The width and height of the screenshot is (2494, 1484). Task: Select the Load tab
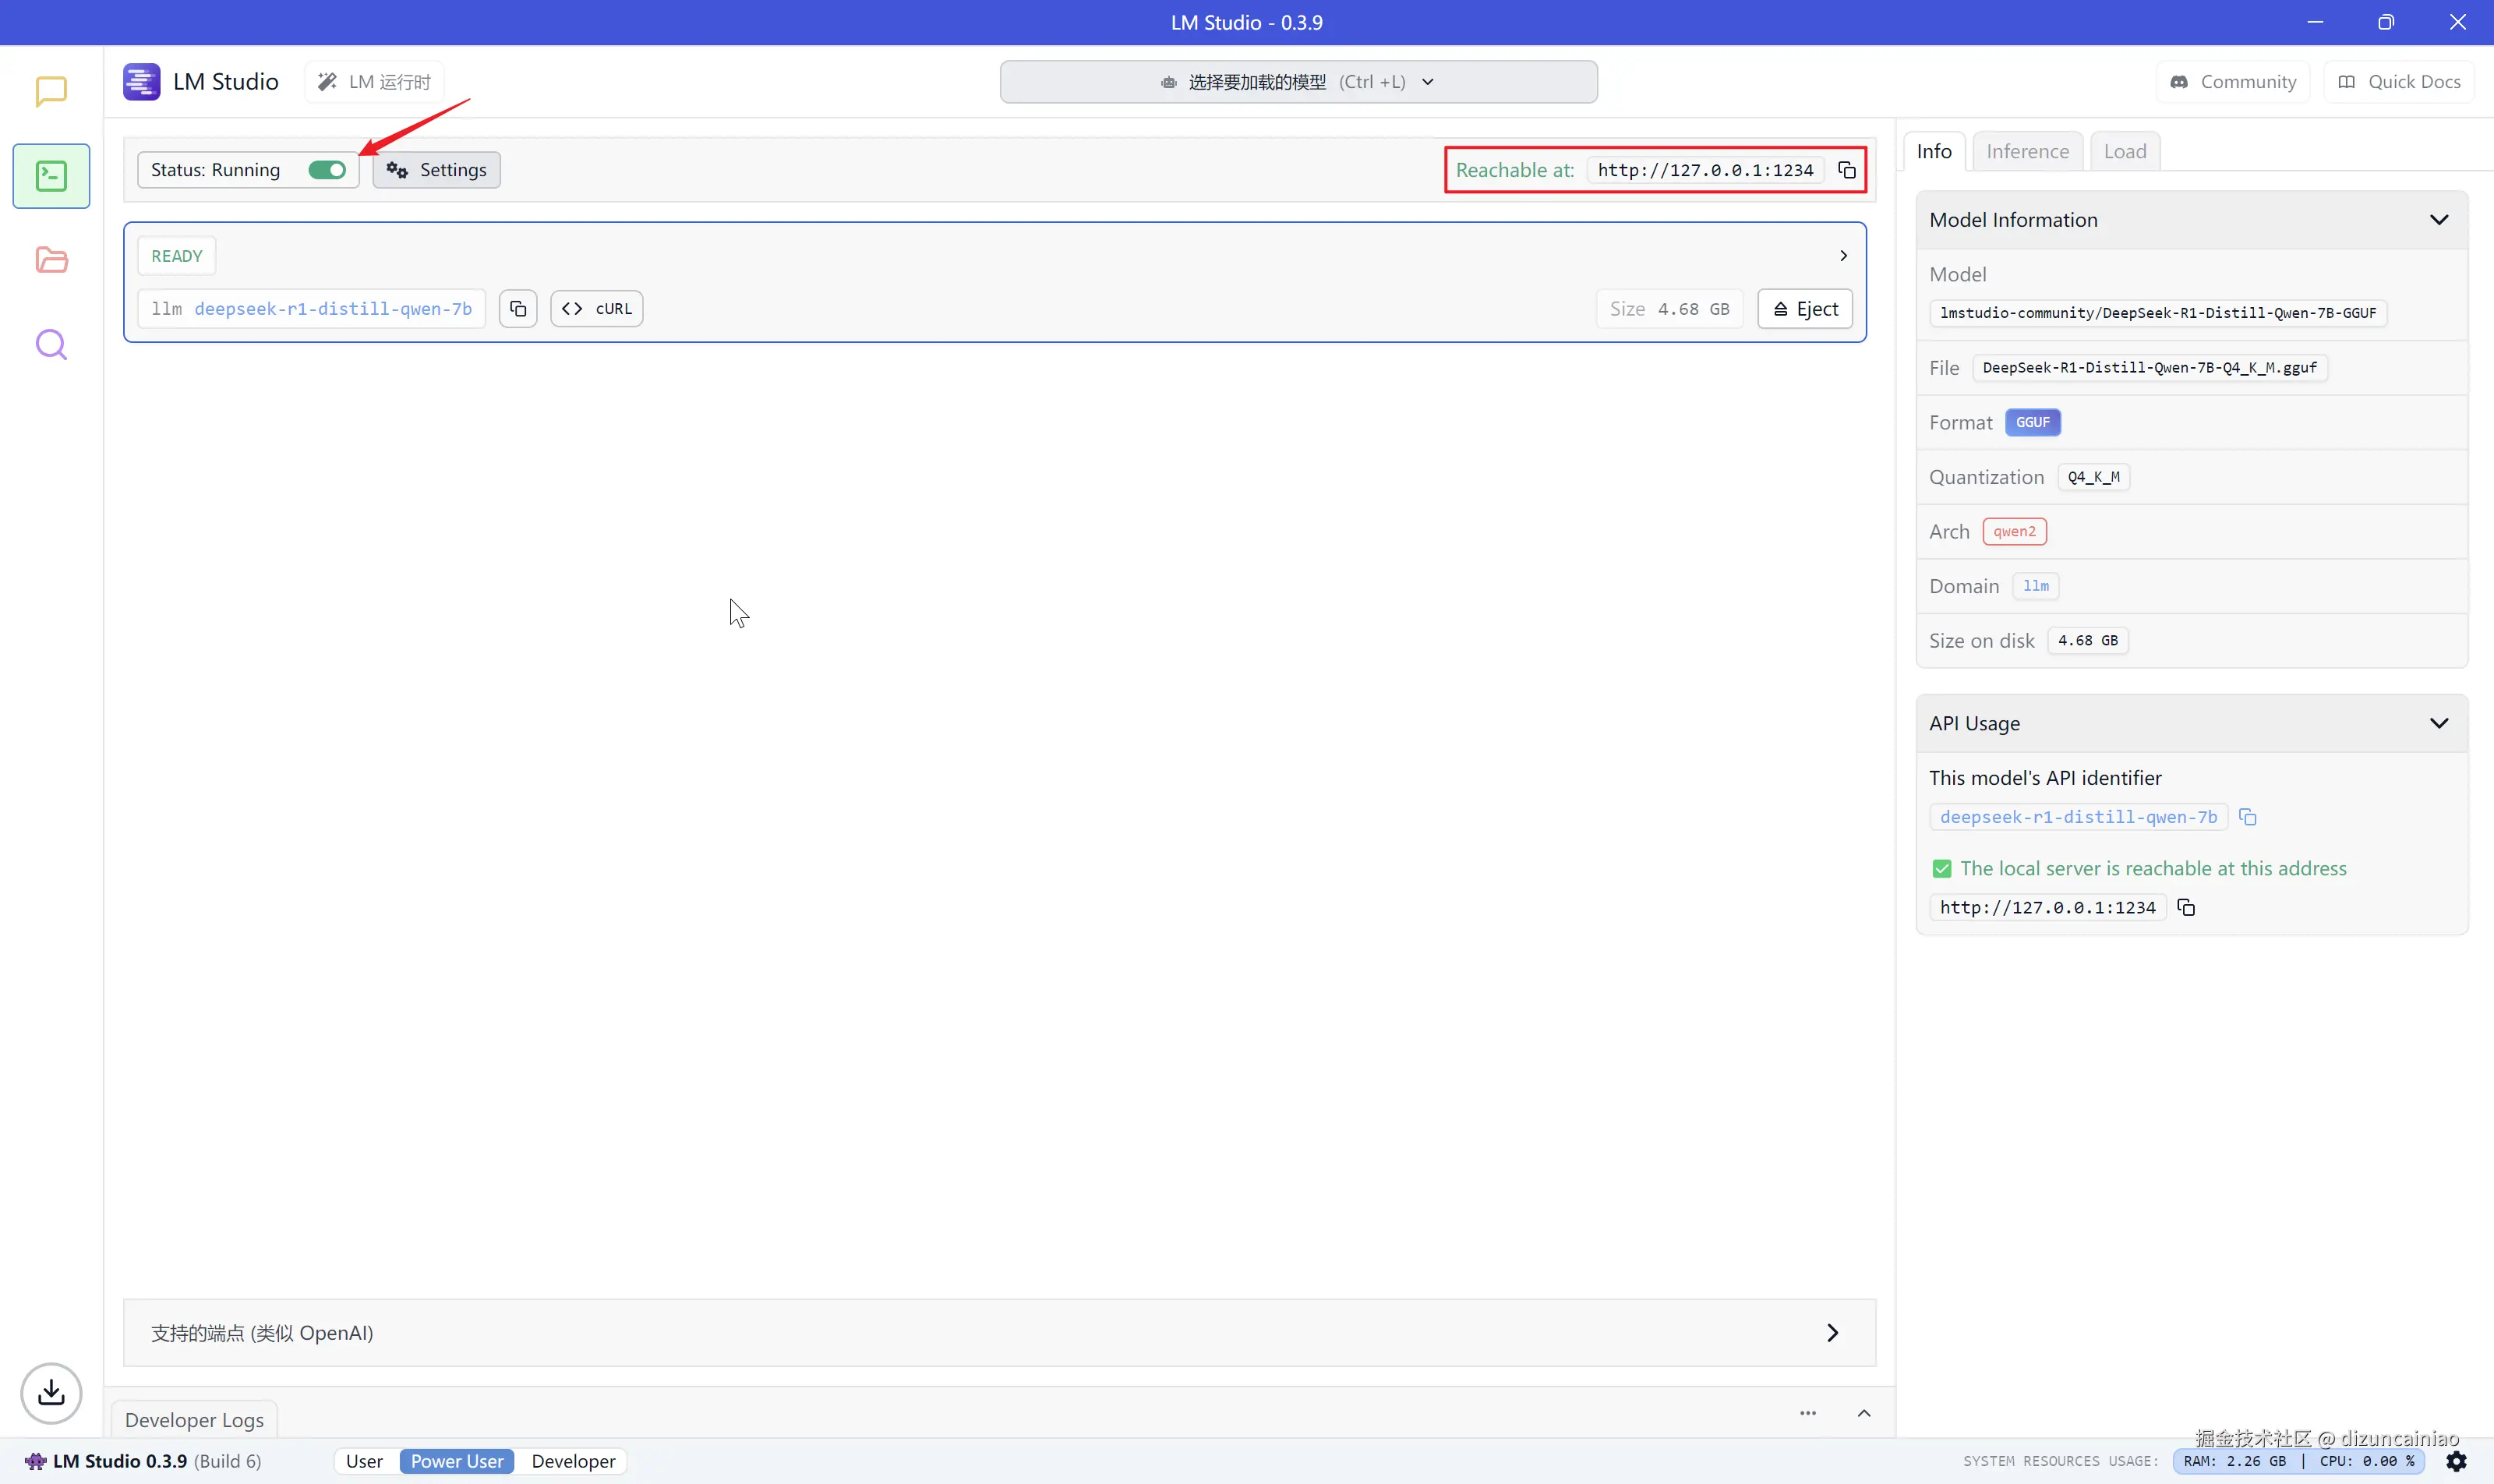pos(2125,151)
